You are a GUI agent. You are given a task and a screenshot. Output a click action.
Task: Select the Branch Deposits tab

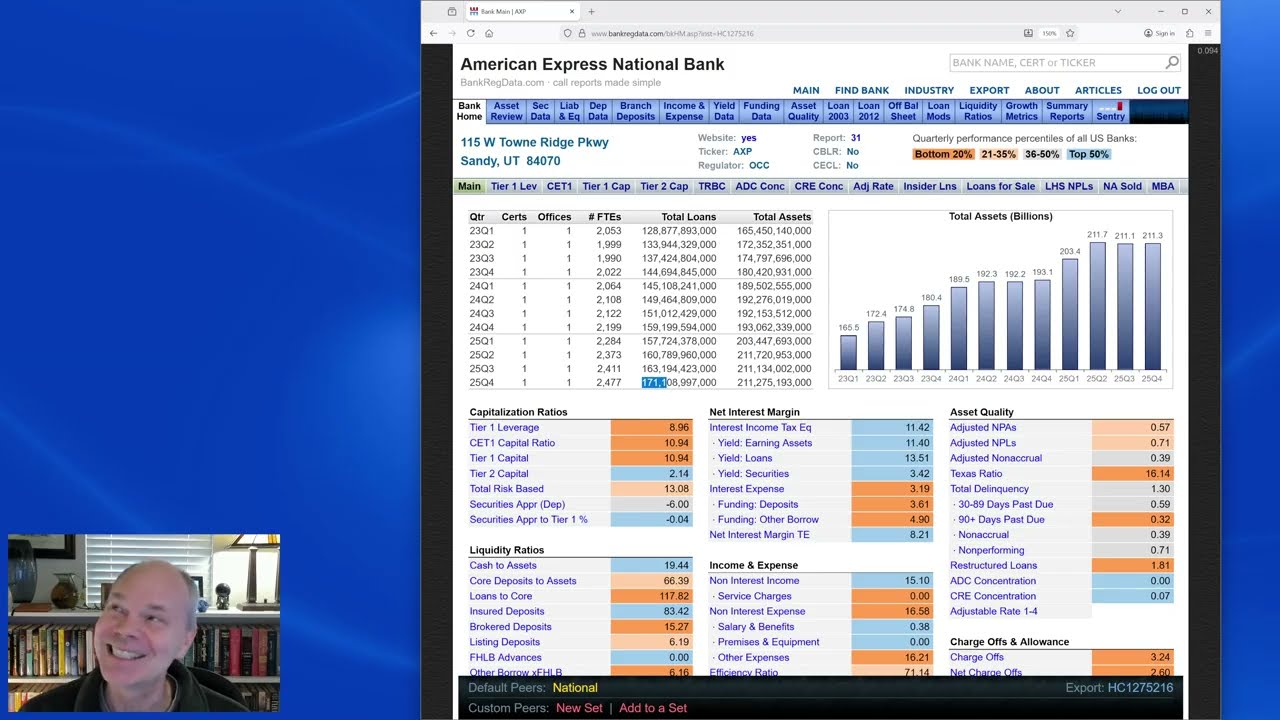click(635, 111)
